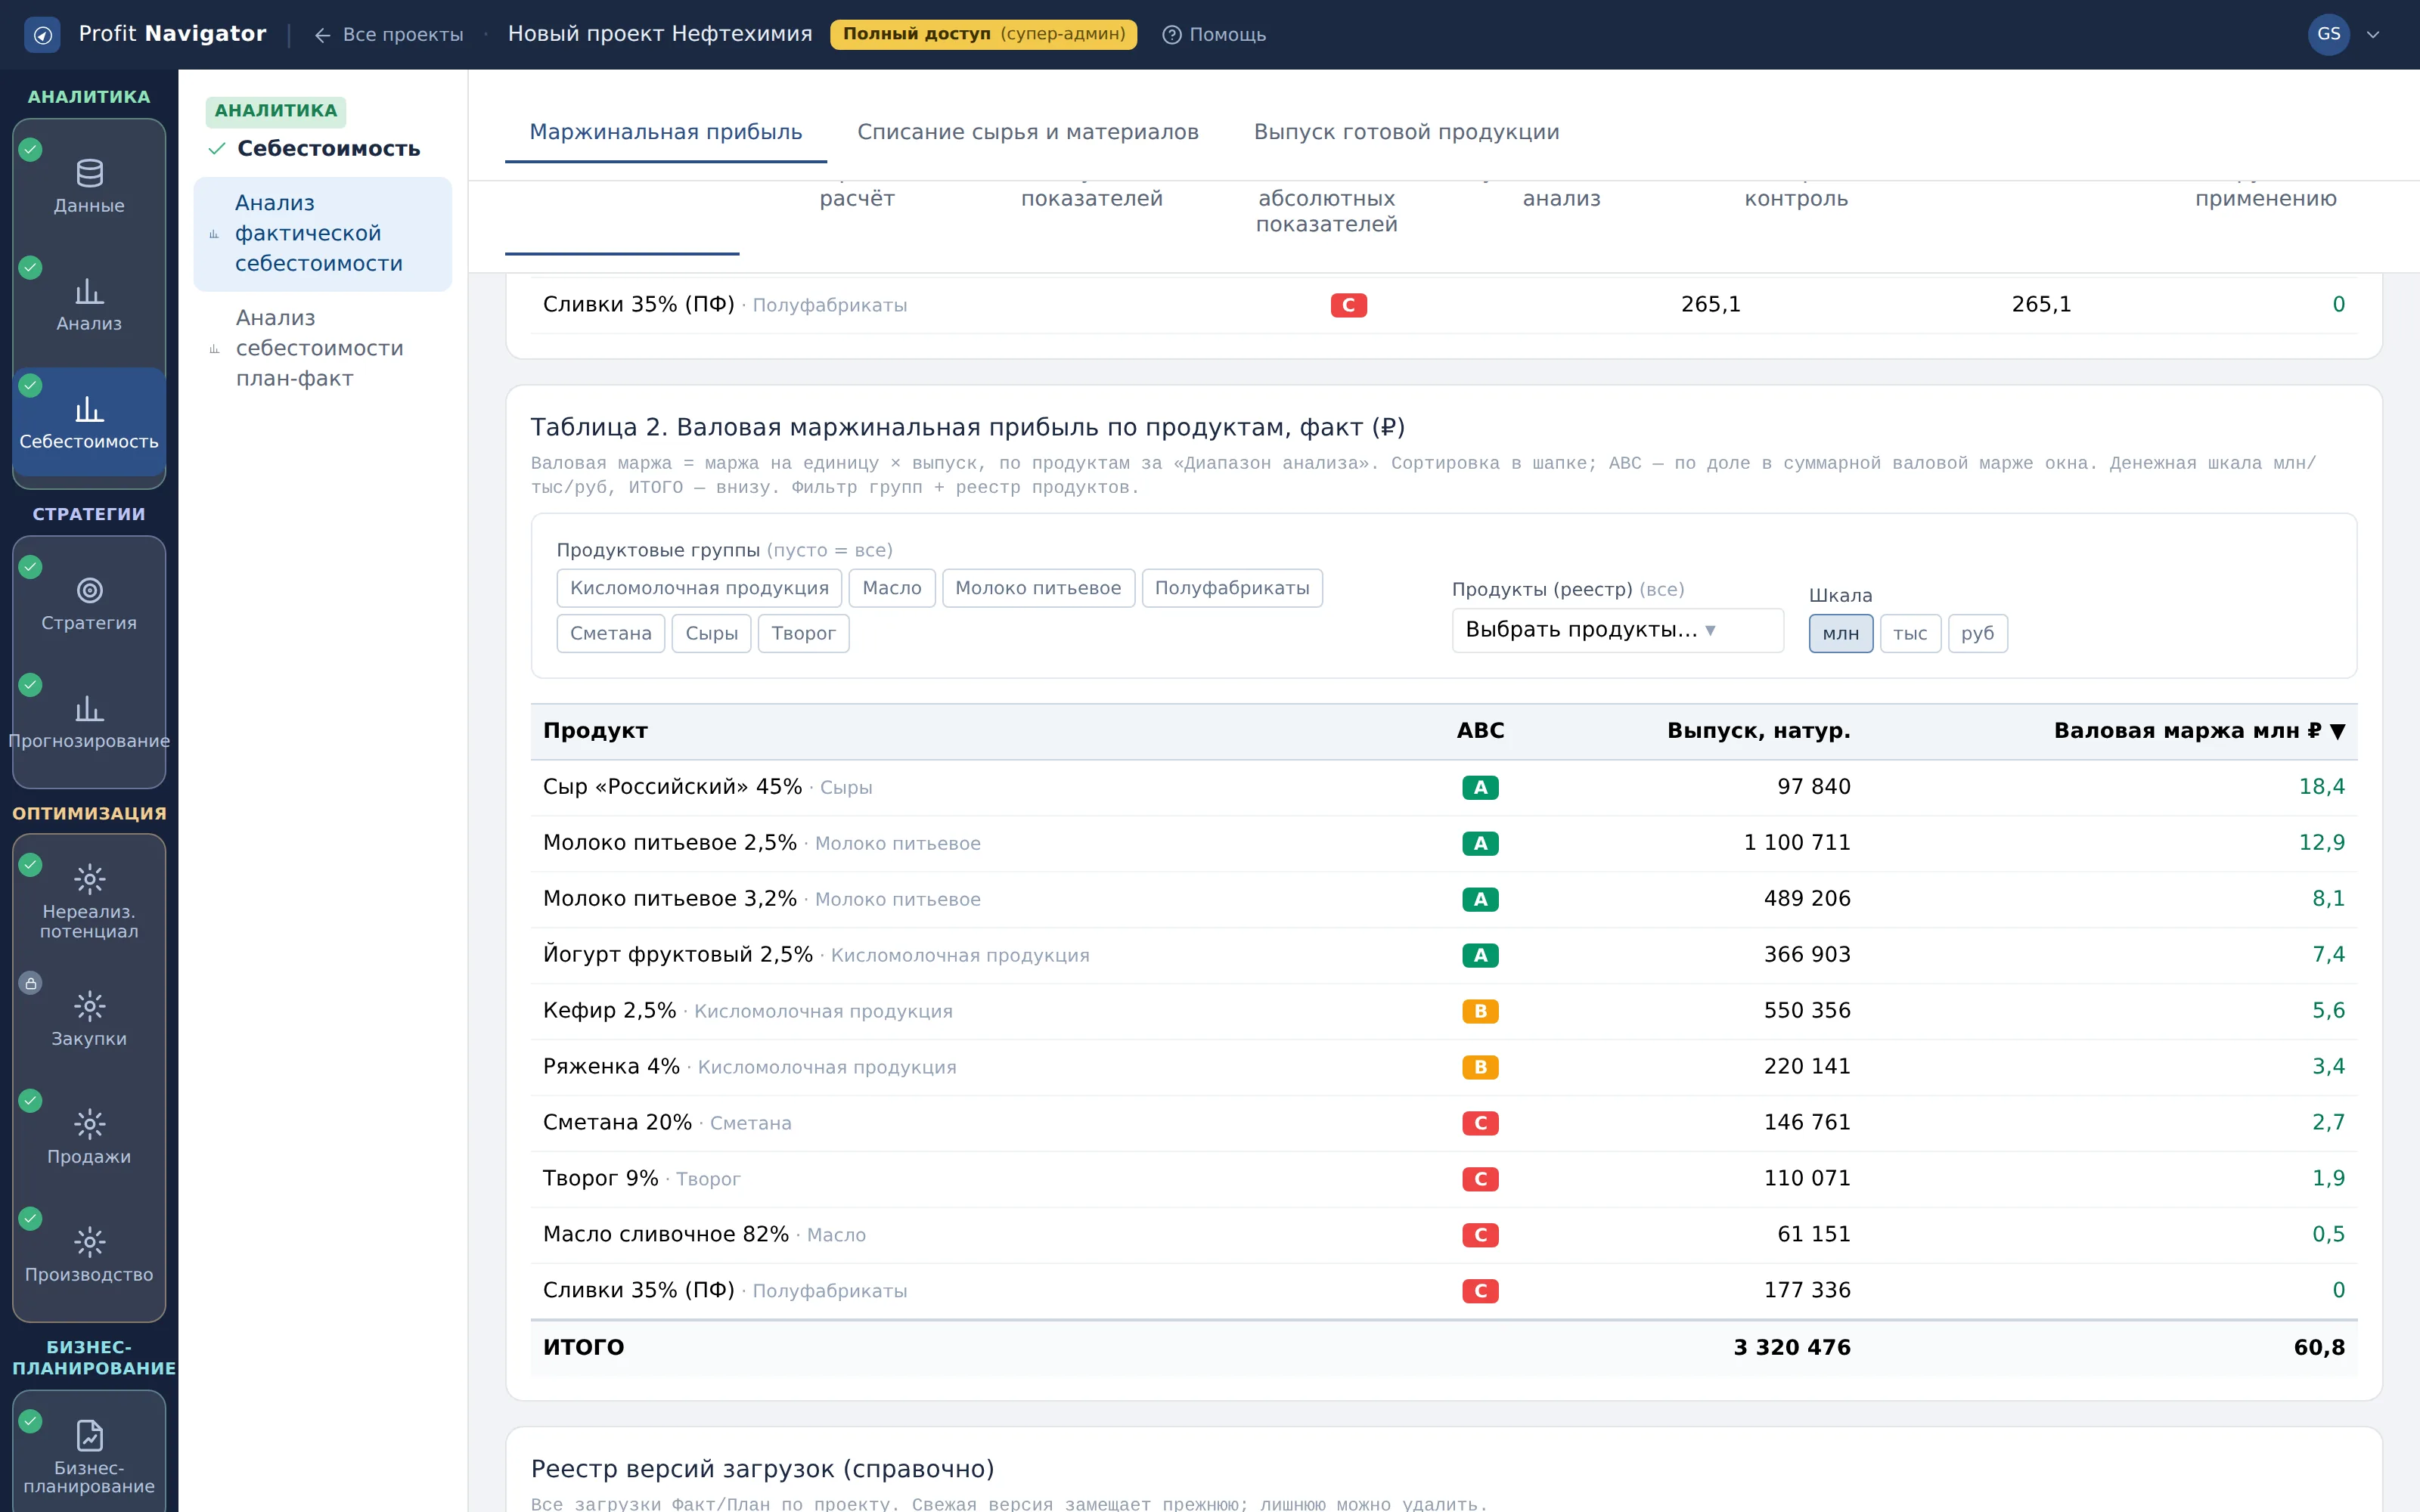Select the Себестоимость sidebar icon

(89, 409)
